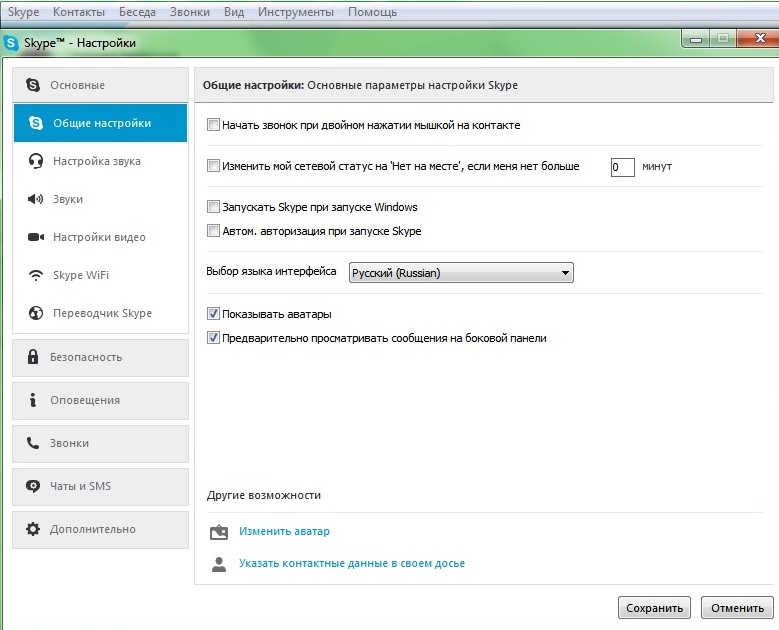The image size is (779, 630).
Task: Click the Skype icon beside Общие настройки
Action: click(36, 123)
